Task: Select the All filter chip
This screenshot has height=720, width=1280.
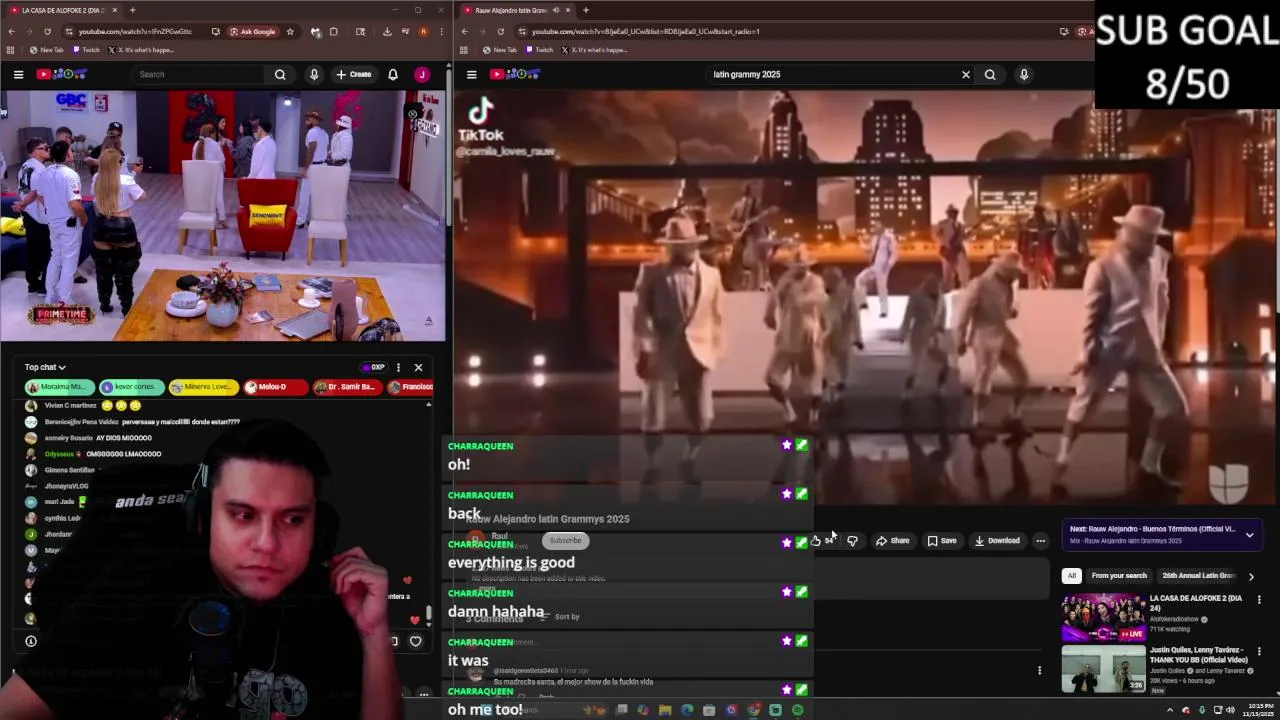Action: (x=1071, y=576)
